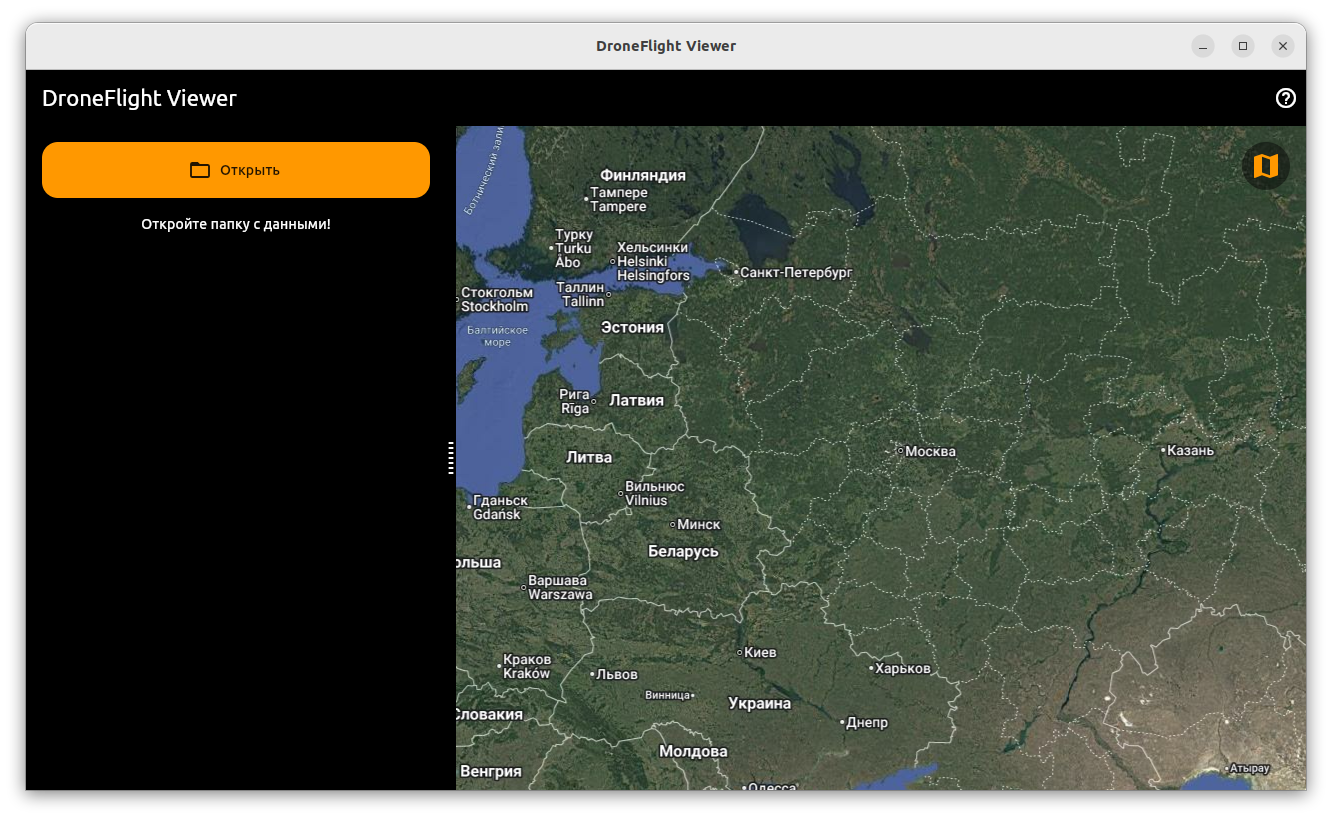
Task: Select the Санкт-Петербург marker dot
Action: [x=736, y=272]
